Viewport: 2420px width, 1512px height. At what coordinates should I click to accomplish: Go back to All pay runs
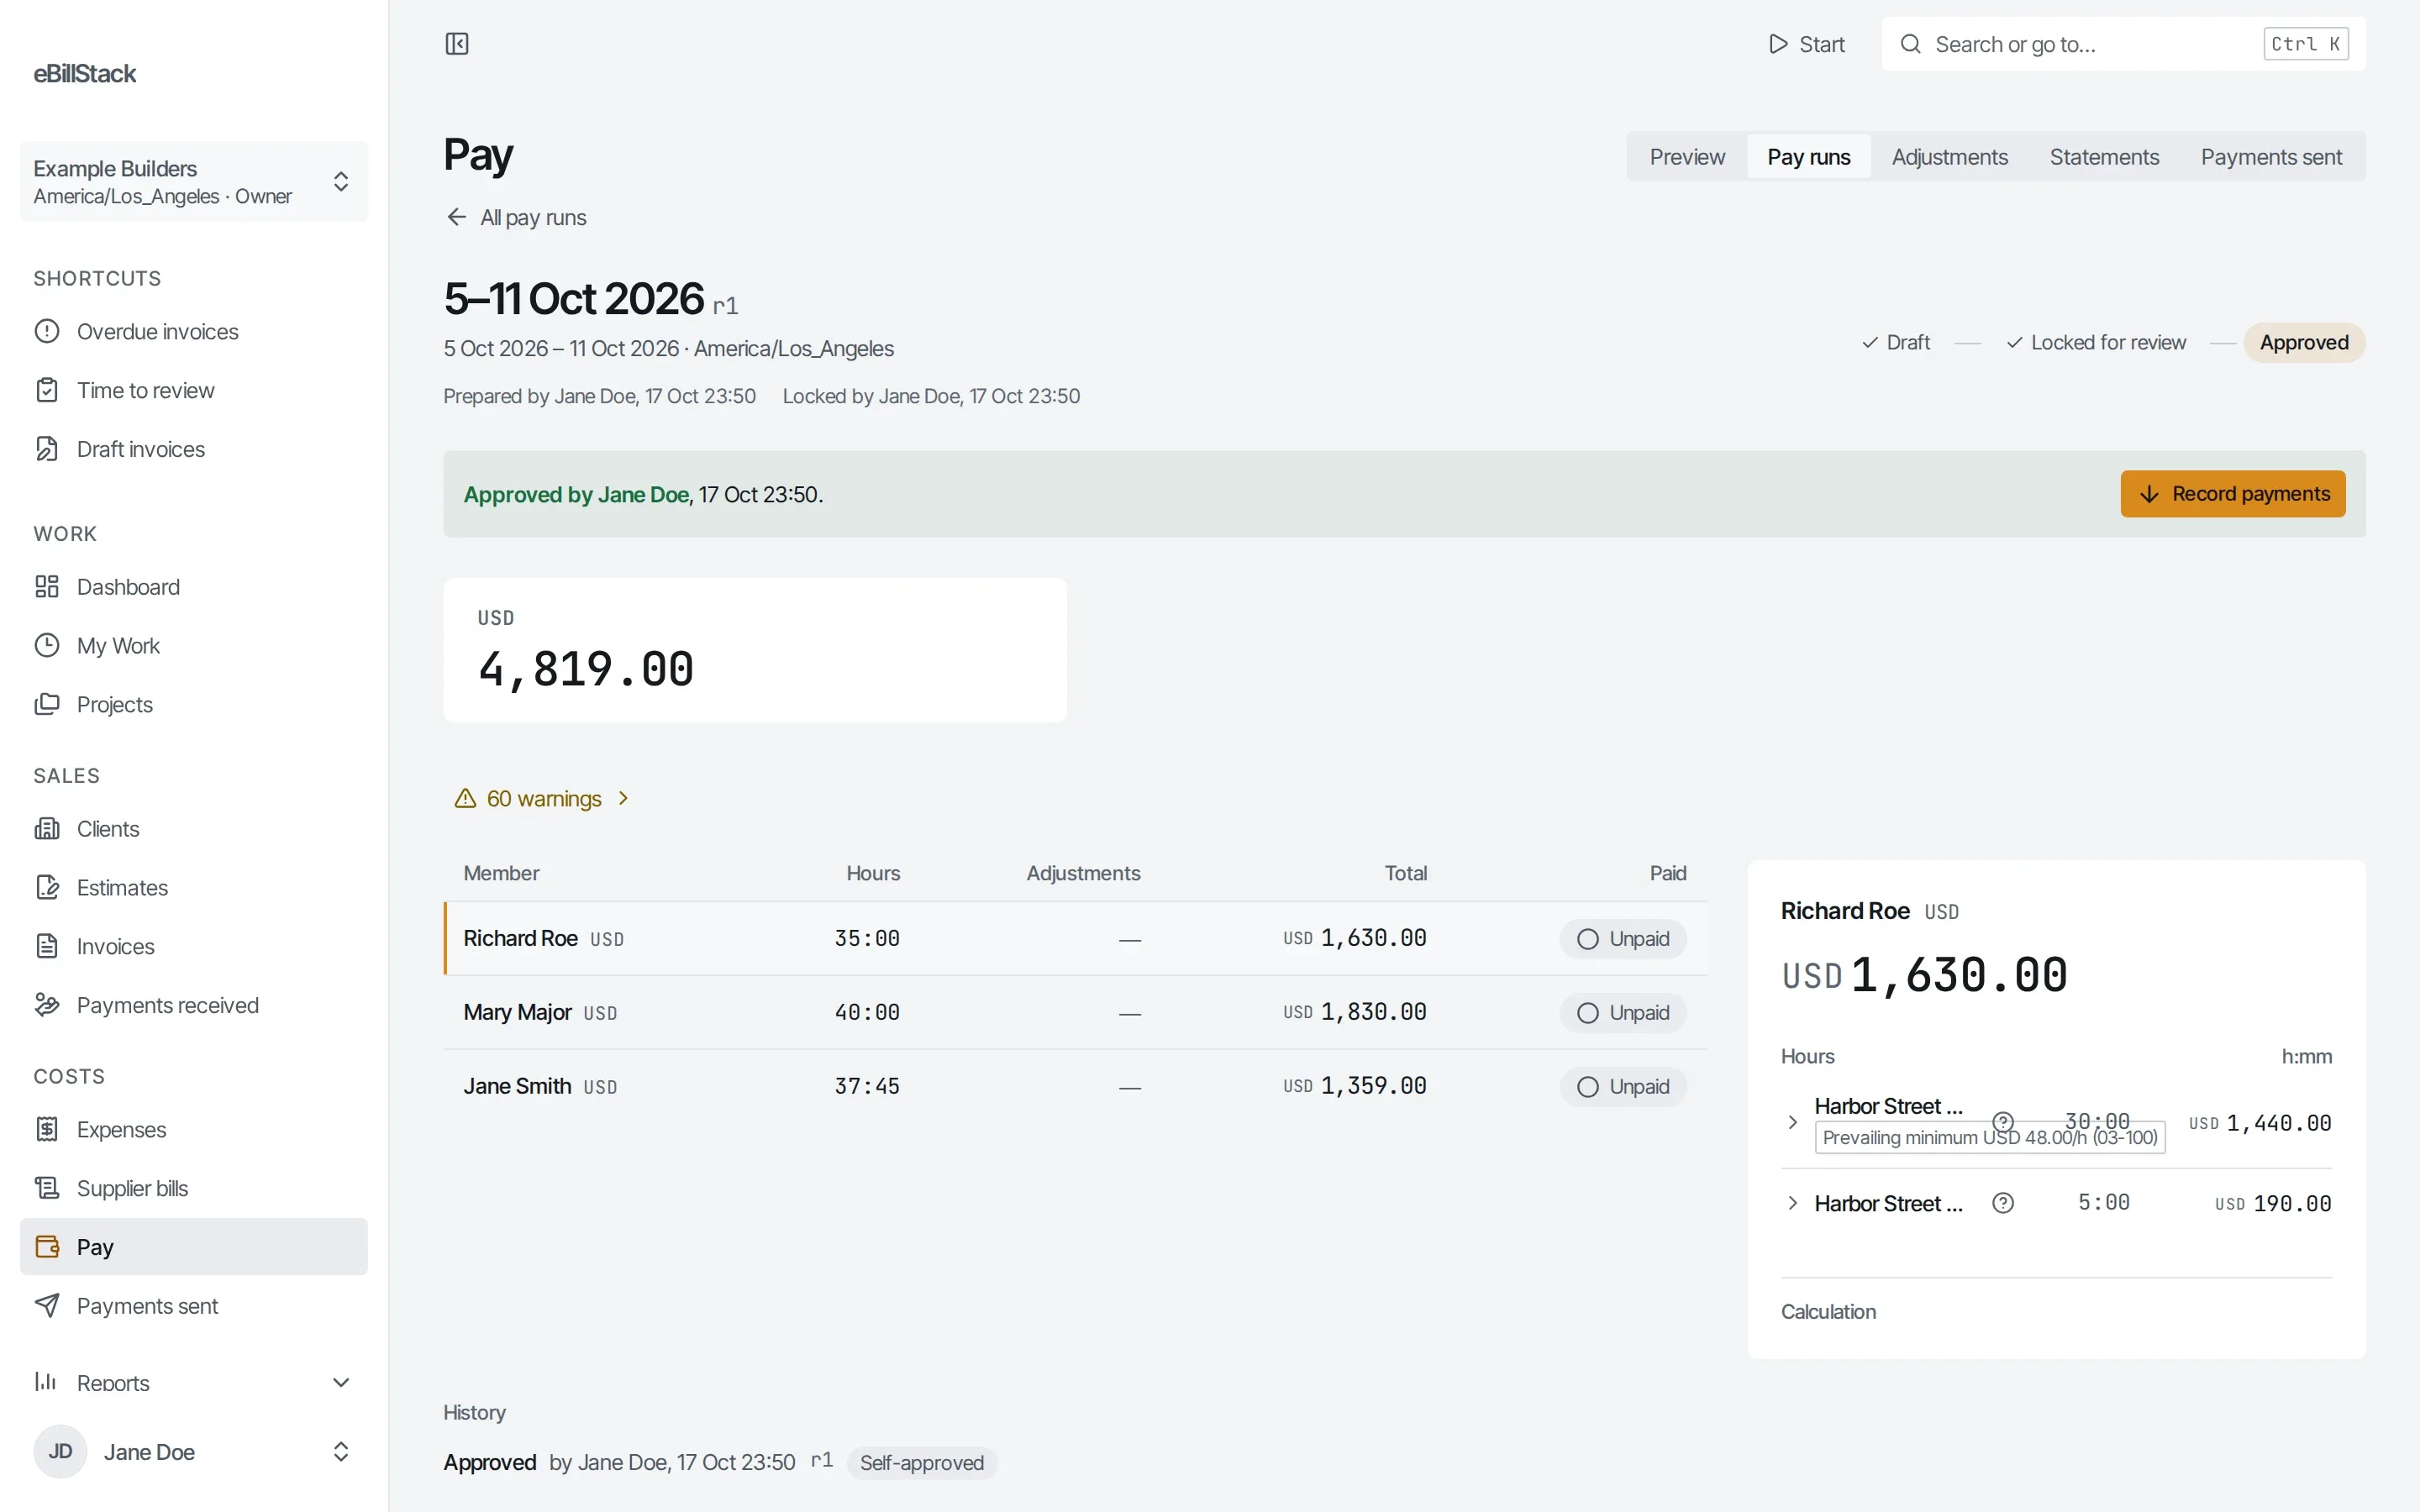[516, 218]
